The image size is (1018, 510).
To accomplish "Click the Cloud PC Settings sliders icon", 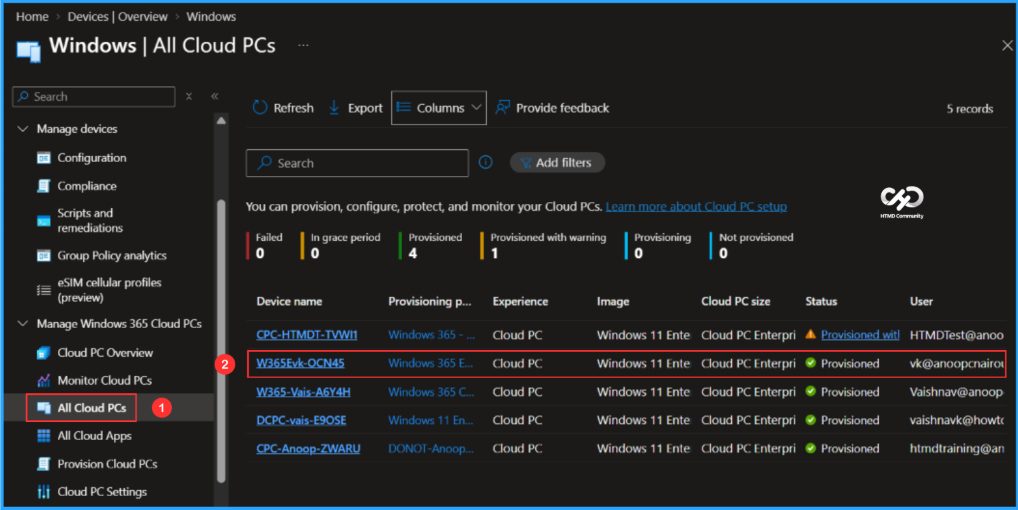I will [43, 492].
